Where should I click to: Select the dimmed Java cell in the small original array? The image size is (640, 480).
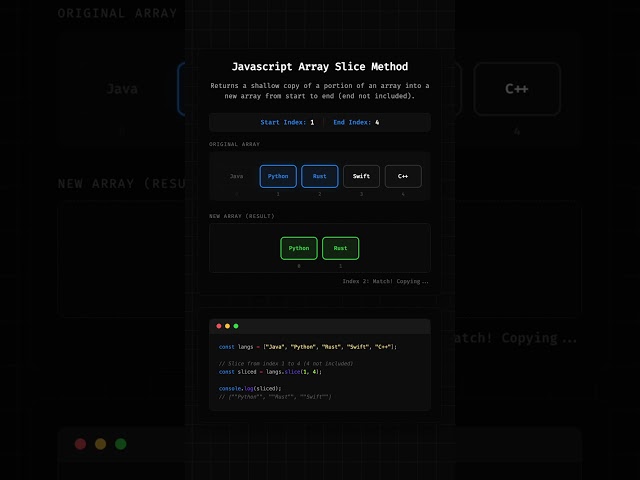click(236, 176)
